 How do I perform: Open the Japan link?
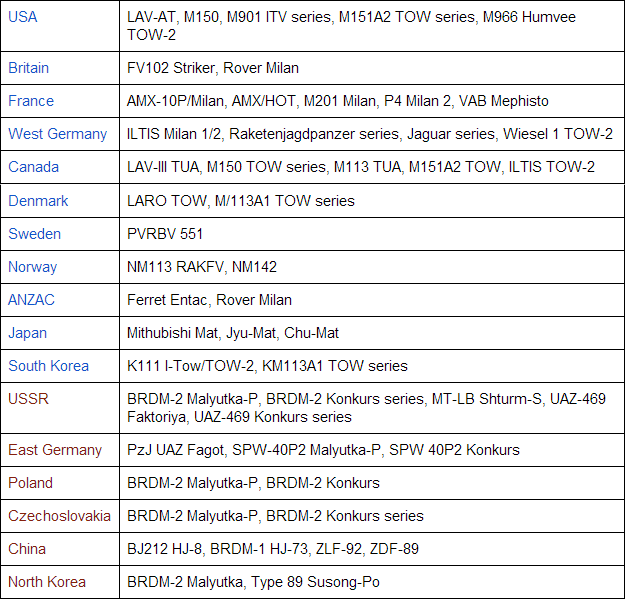[28, 332]
